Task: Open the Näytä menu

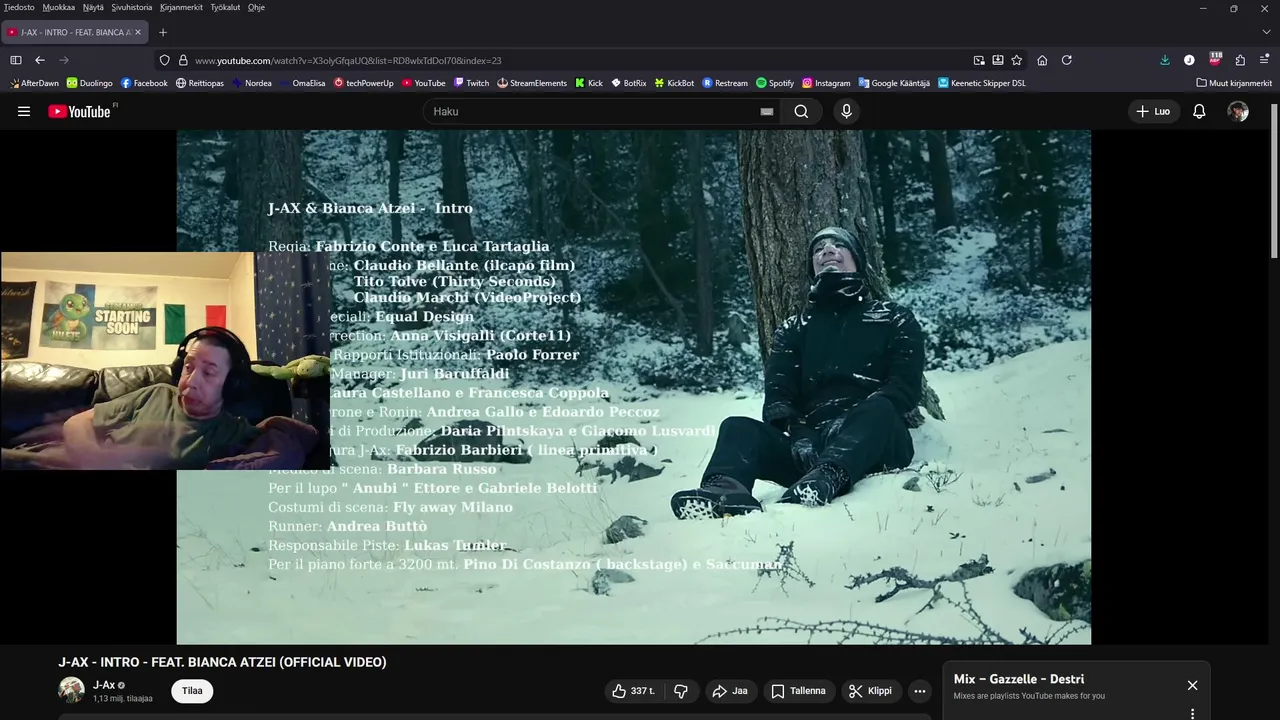Action: point(93,7)
